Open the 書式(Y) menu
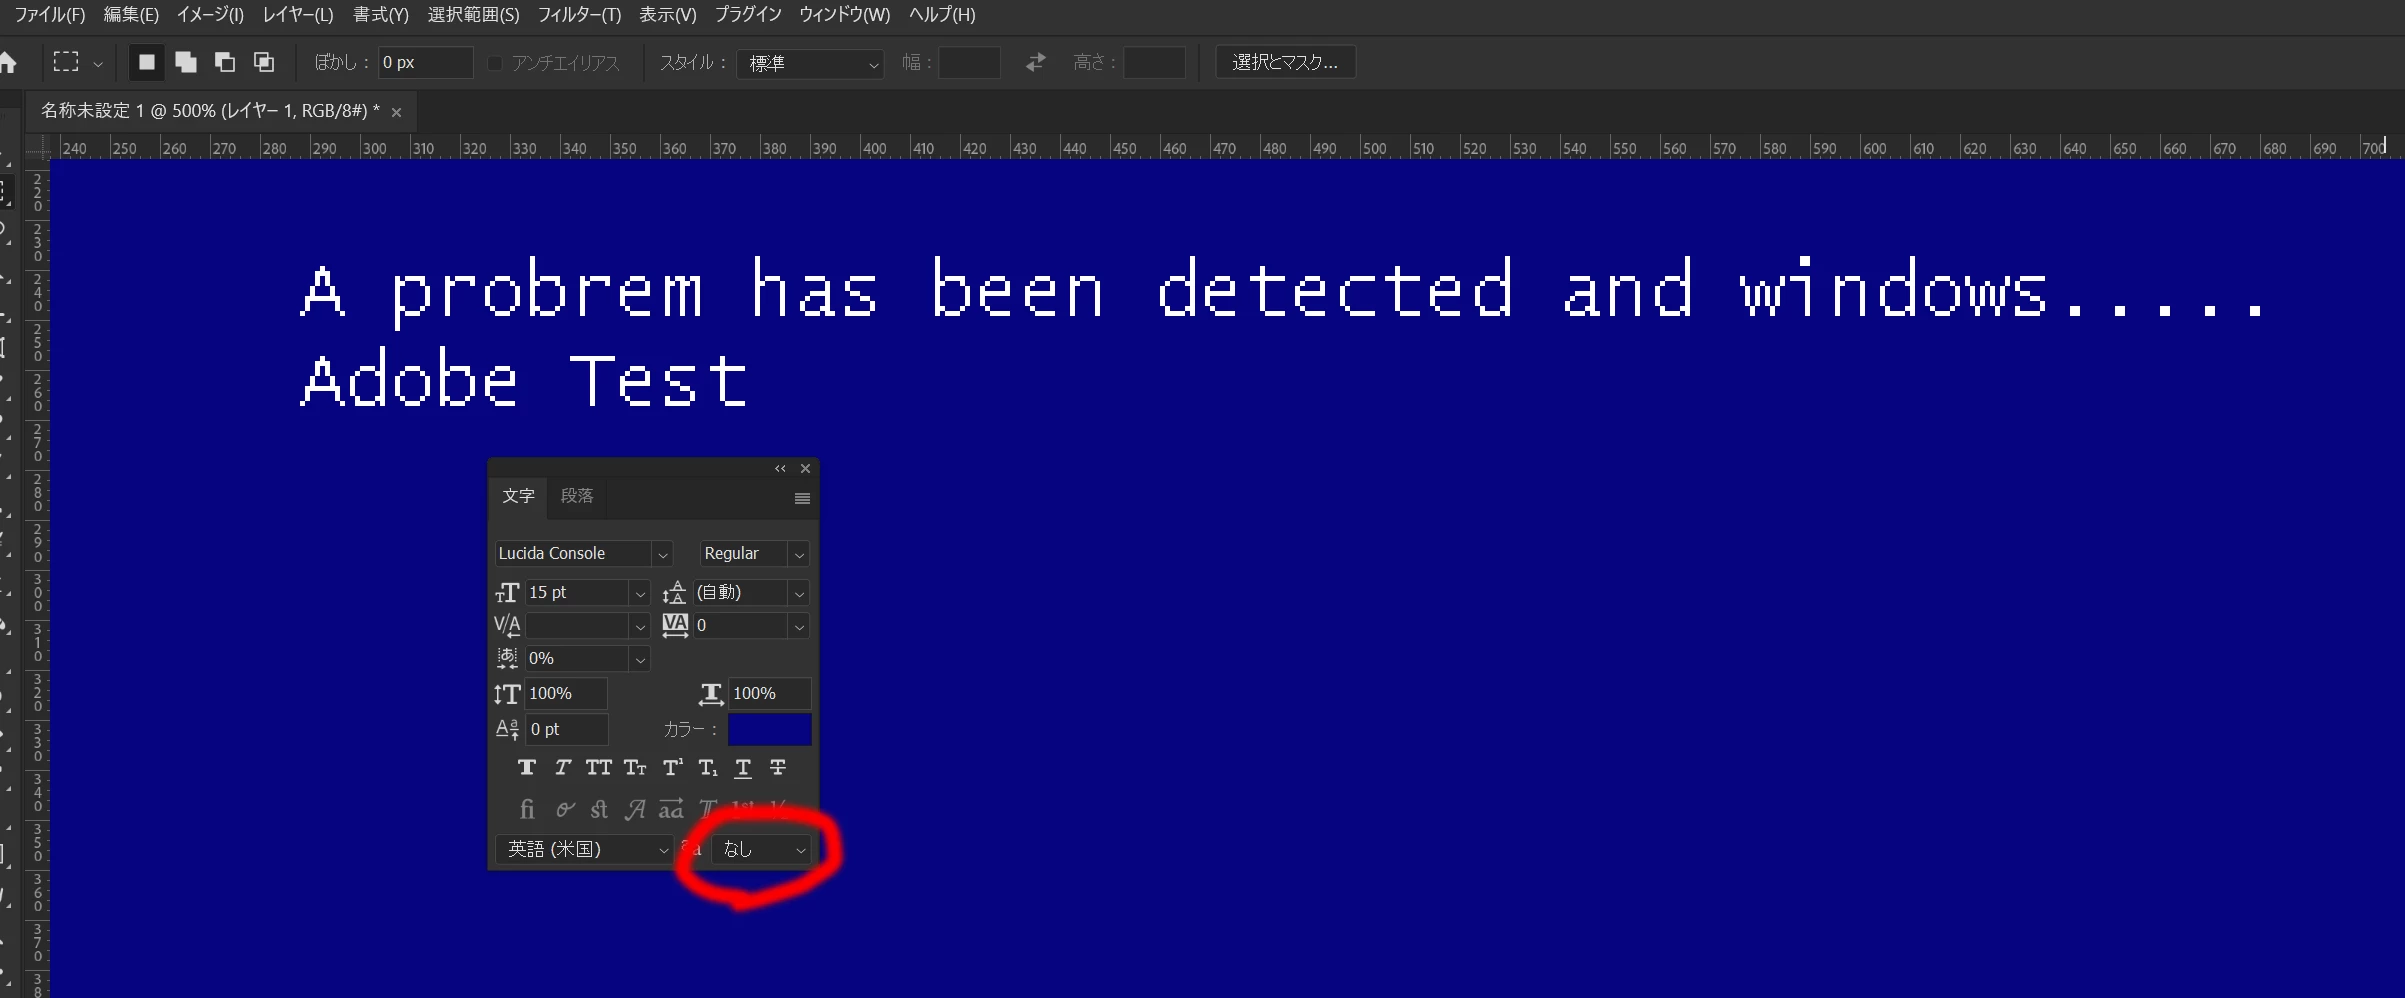The width and height of the screenshot is (2405, 998). (381, 15)
